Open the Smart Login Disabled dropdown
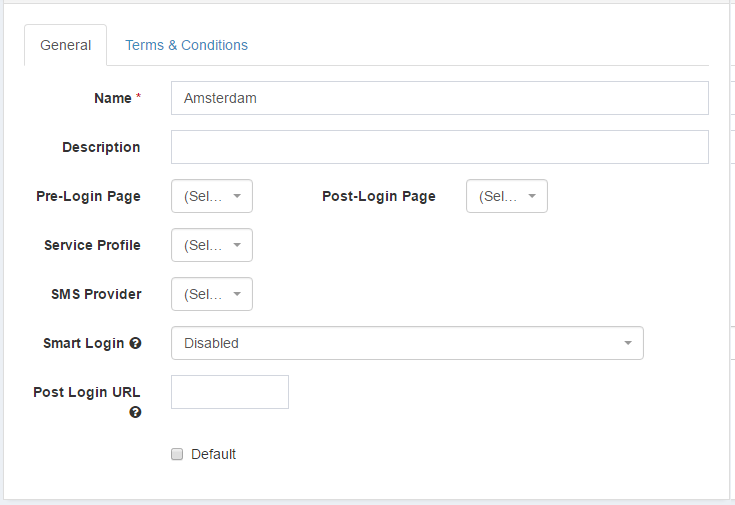This screenshot has width=735, height=505. point(407,343)
